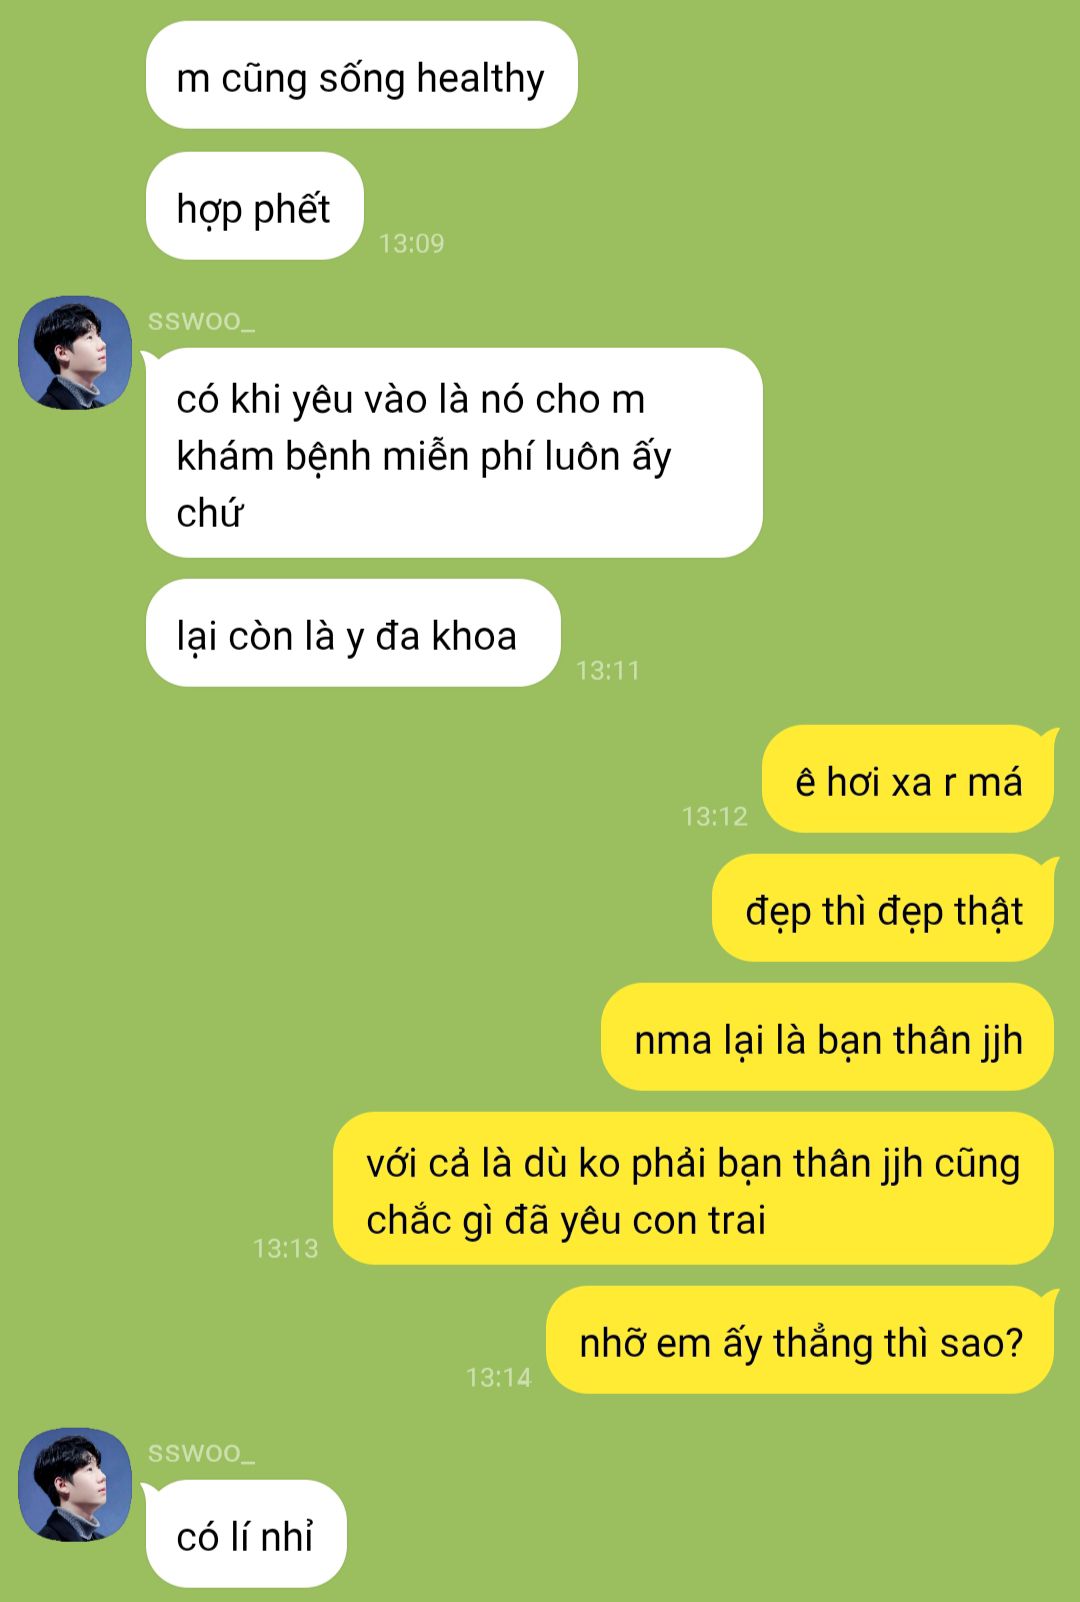The height and width of the screenshot is (1602, 1080).
Task: Tap the 'chắc gì đã yêu con trai' bubble
Action: [x=693, y=1189]
